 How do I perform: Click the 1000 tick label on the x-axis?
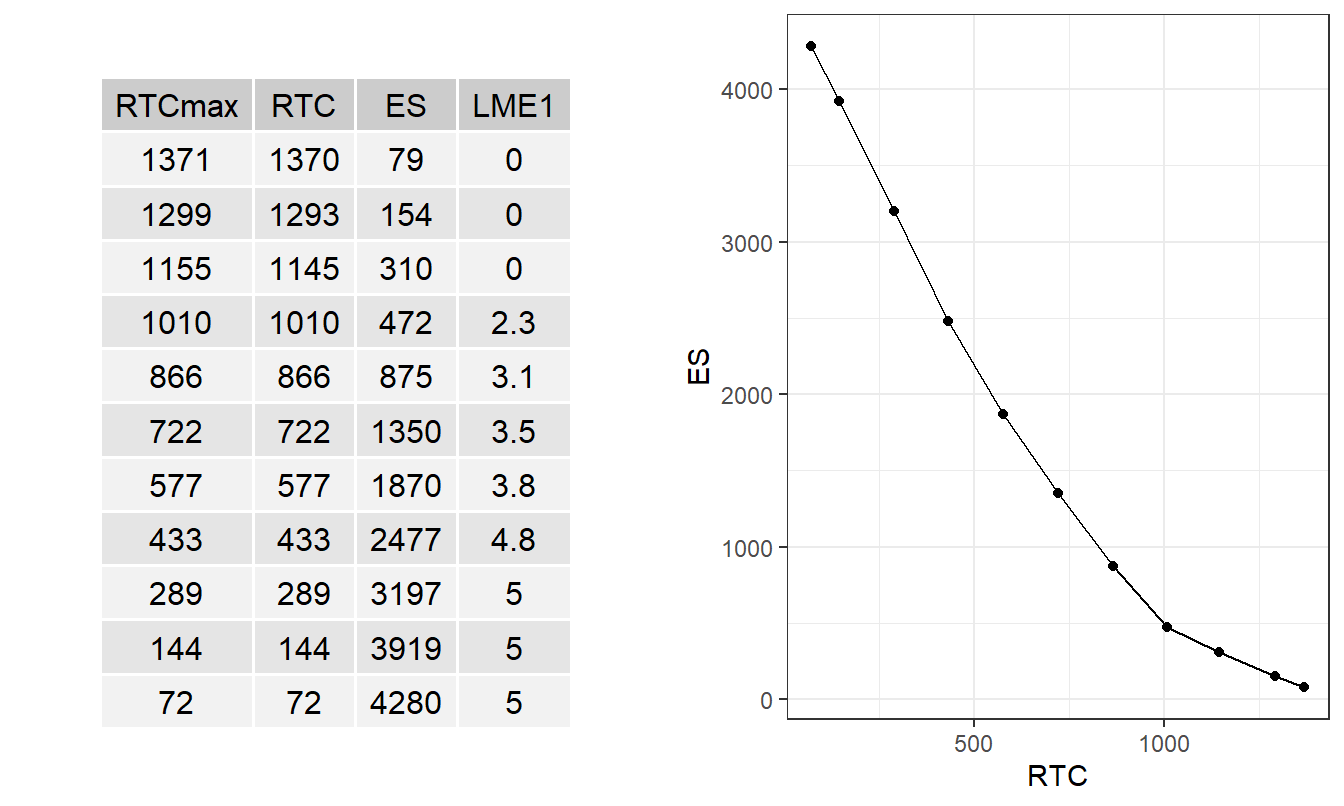click(x=1164, y=743)
